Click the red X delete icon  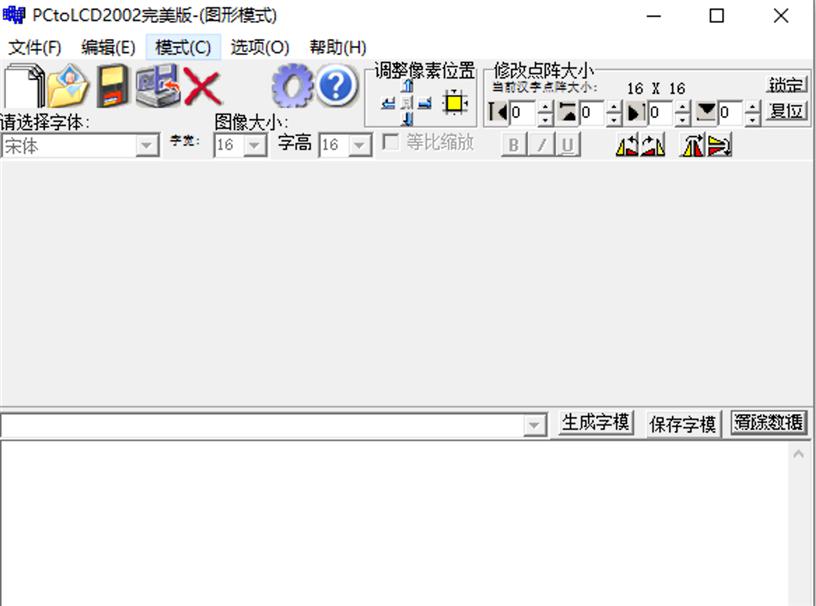[202, 86]
